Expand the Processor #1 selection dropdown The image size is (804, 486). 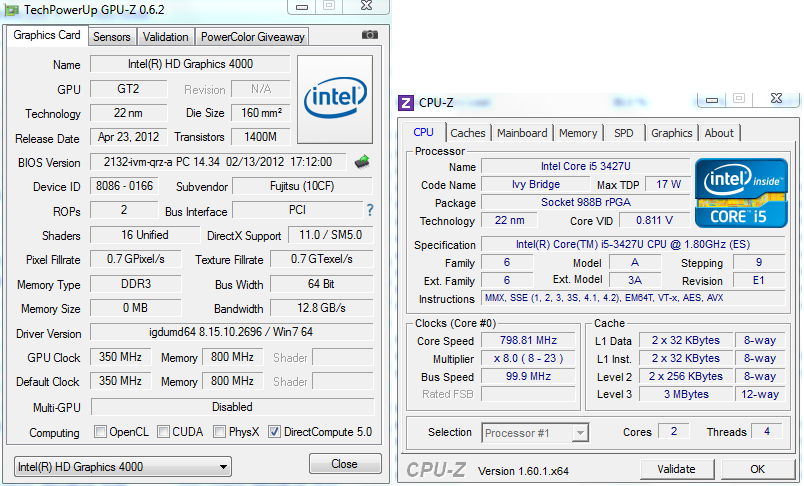(x=535, y=433)
